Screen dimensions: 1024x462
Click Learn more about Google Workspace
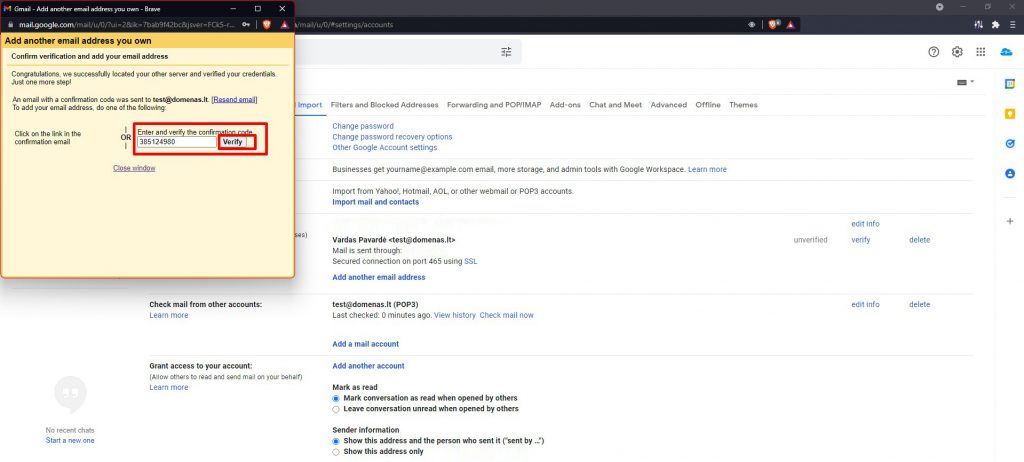[707, 169]
